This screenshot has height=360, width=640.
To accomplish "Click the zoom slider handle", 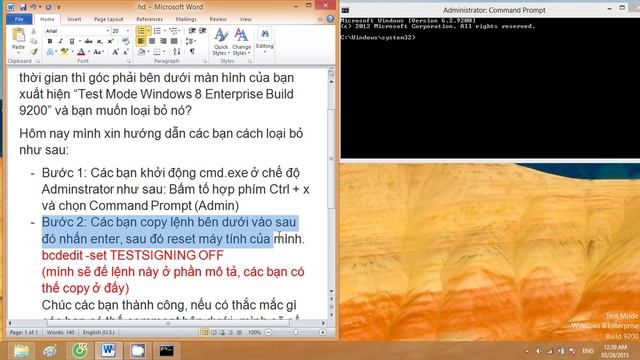I will coord(296,333).
